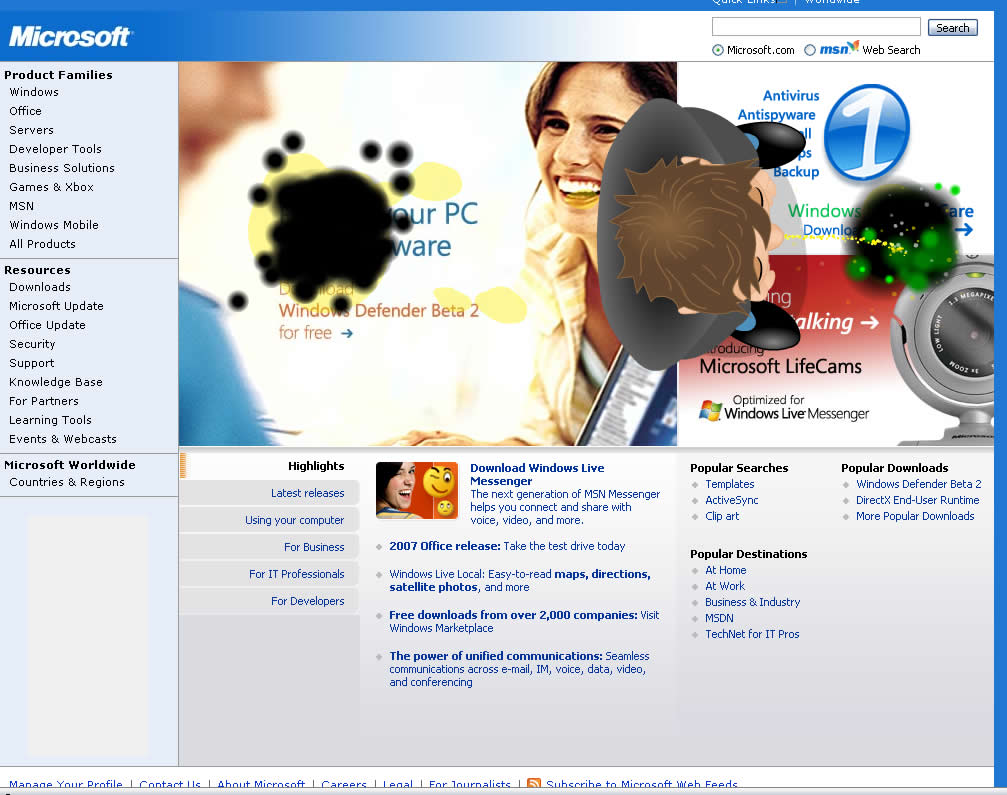
Task: Open DirectX End-User Runtime download
Action: (x=918, y=500)
